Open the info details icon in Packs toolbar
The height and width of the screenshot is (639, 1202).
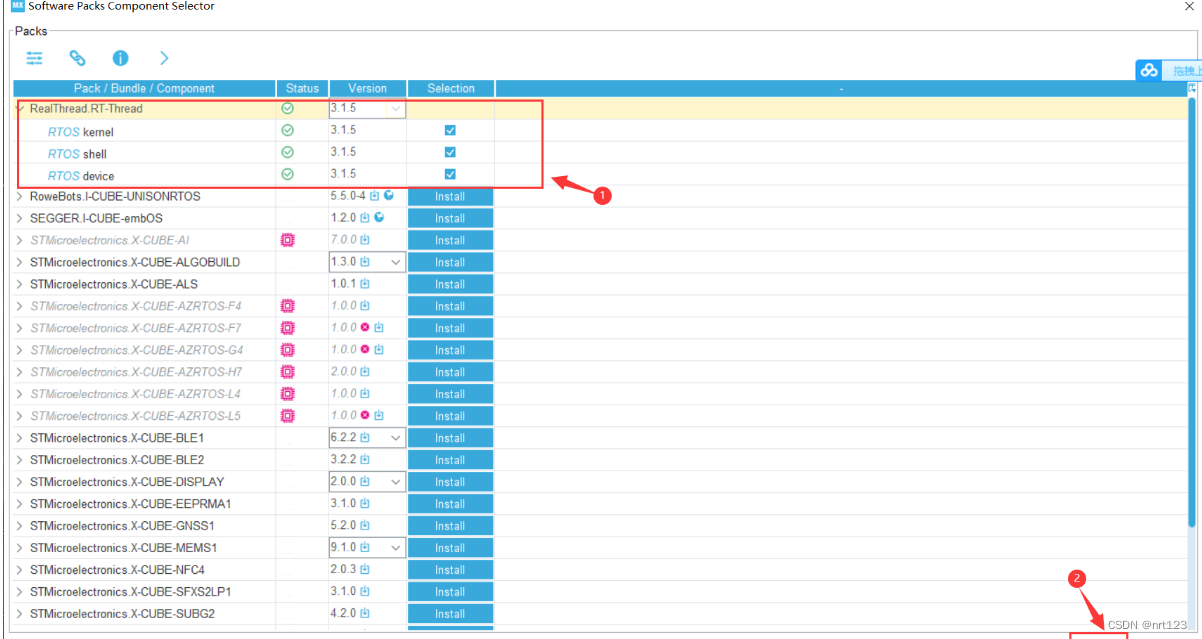tap(121, 58)
